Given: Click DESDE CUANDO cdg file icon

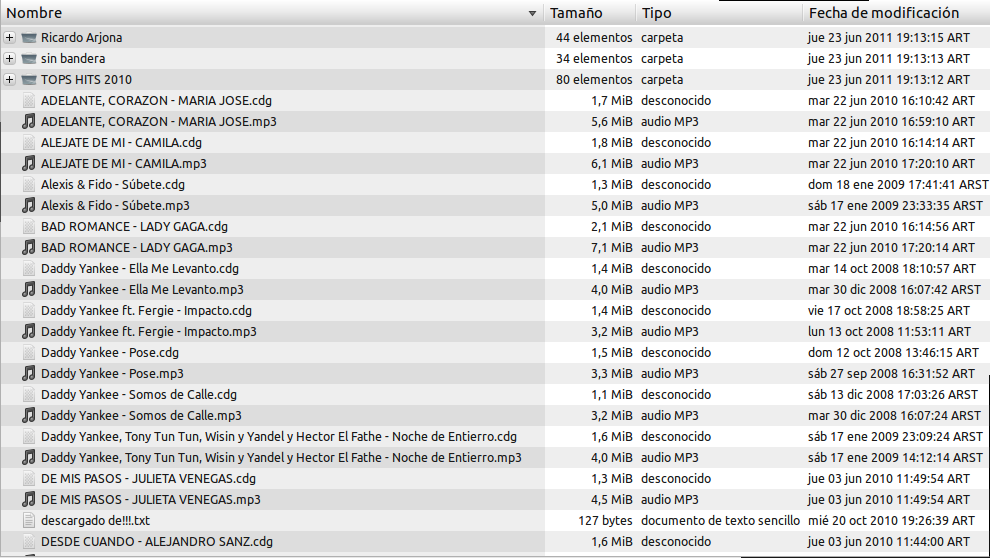Looking at the screenshot, I should (28, 542).
